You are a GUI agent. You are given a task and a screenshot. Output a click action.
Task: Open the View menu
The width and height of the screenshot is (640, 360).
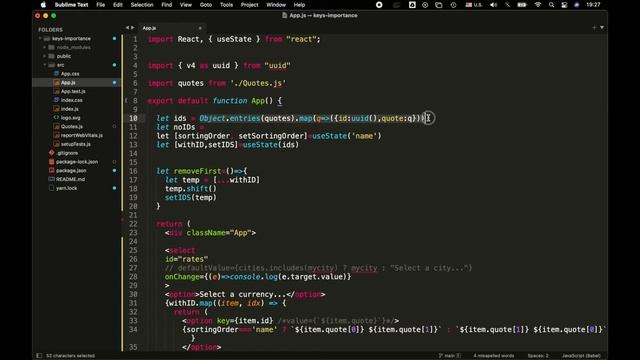coord(186,5)
